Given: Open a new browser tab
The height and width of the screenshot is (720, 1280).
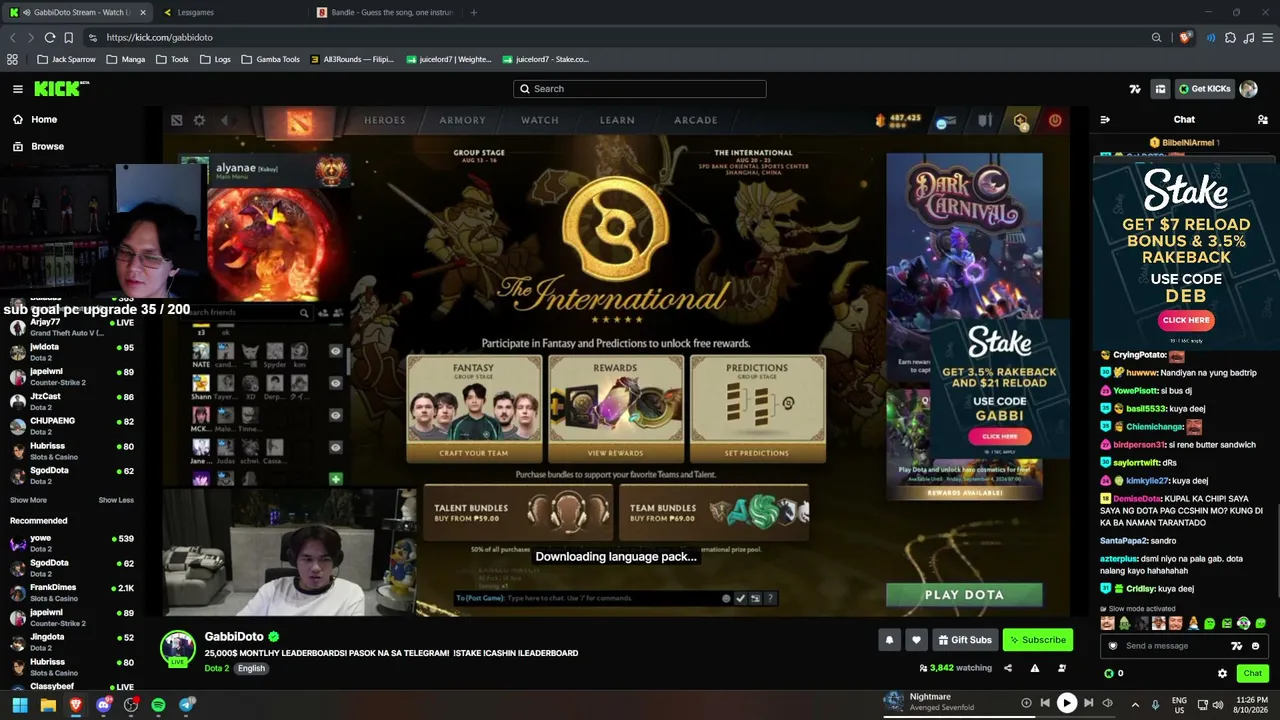Looking at the screenshot, I should (x=474, y=12).
